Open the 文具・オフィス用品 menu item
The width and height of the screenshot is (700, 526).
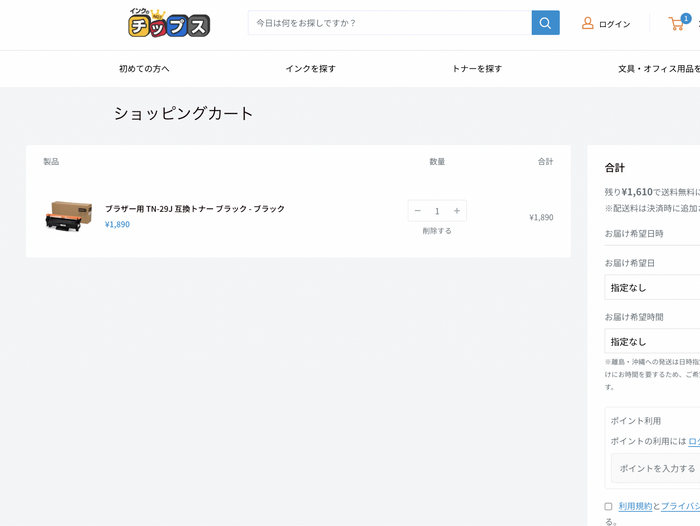(658, 69)
